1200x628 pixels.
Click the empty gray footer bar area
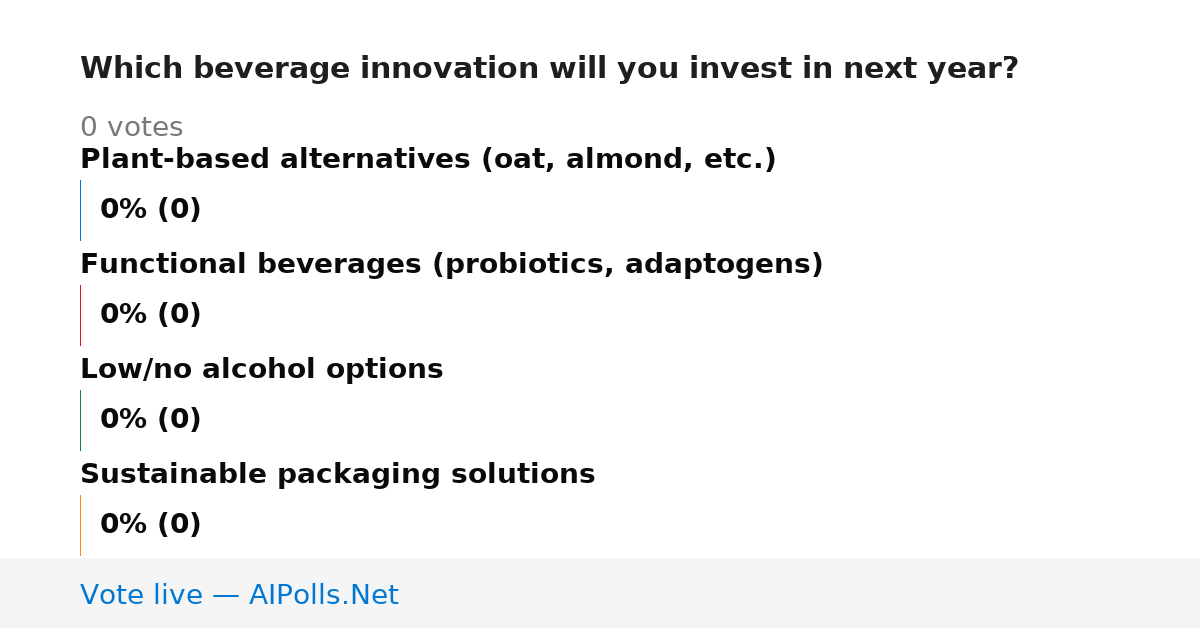800,593
